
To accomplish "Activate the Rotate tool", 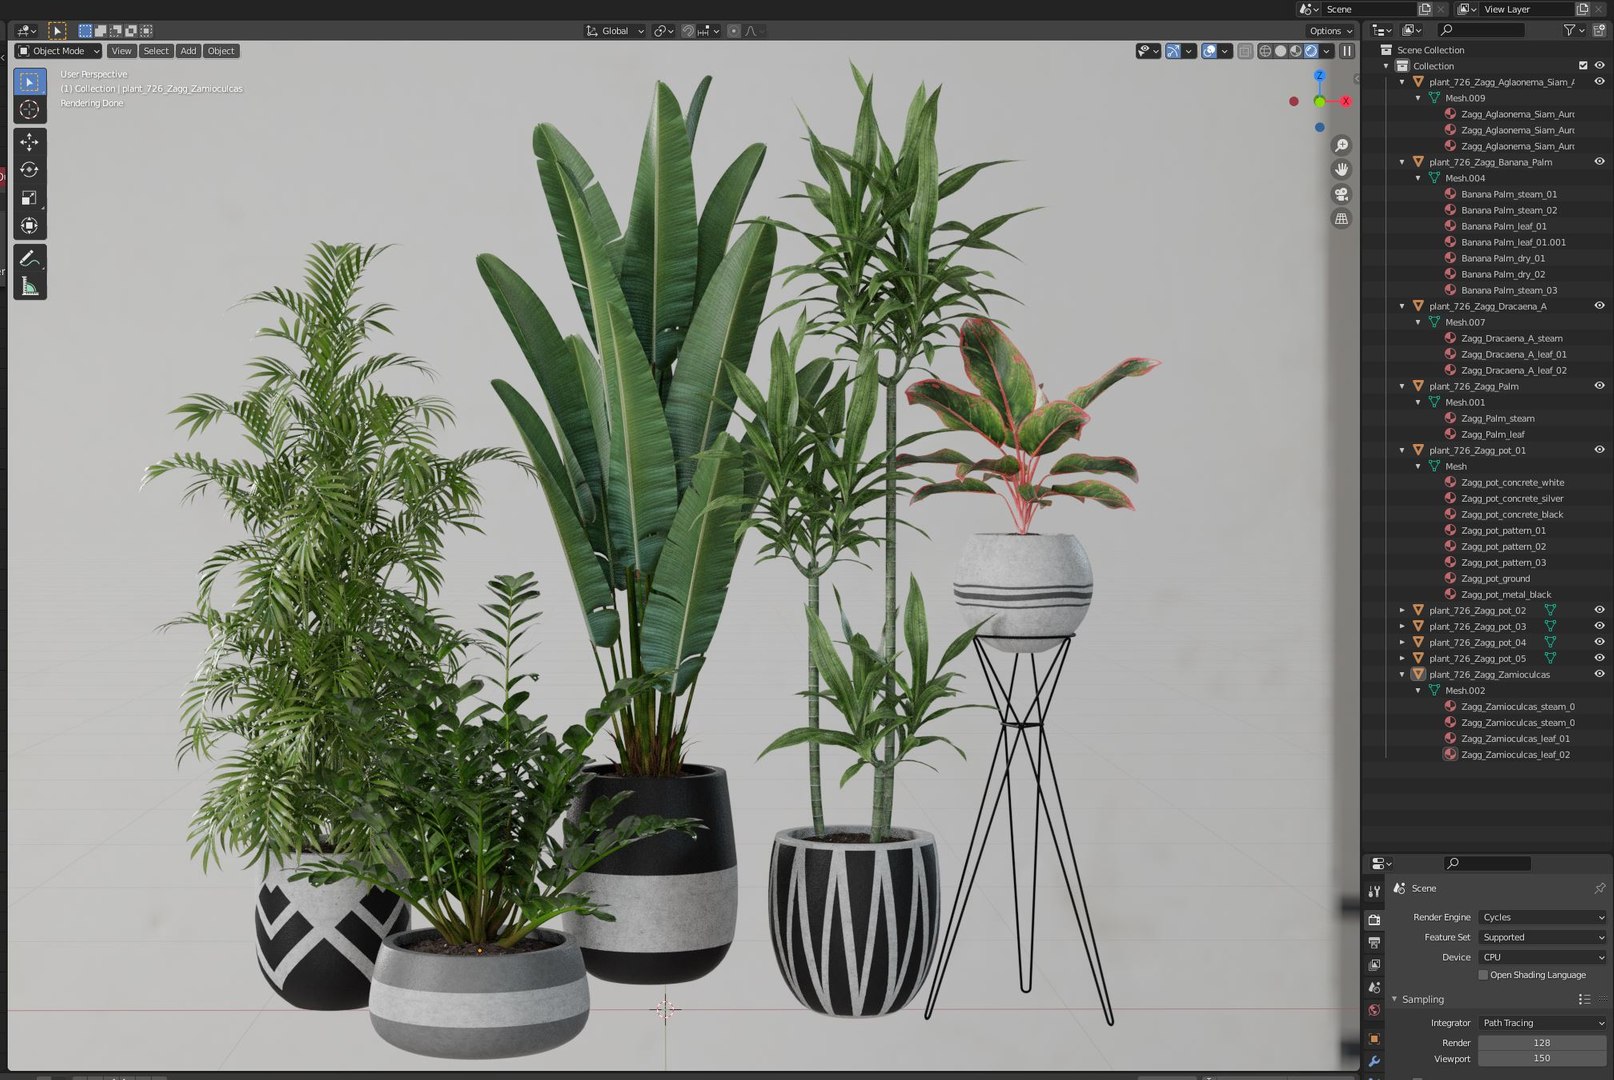I will pos(29,170).
